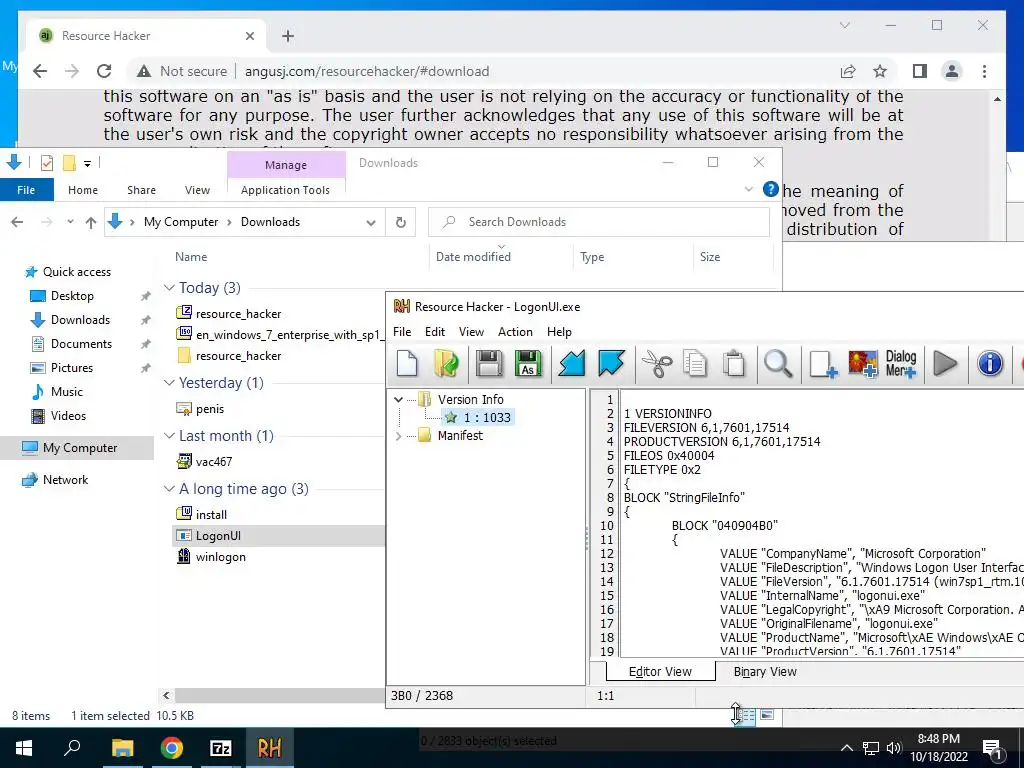Open the Help menu in Resource Hacker

point(559,332)
